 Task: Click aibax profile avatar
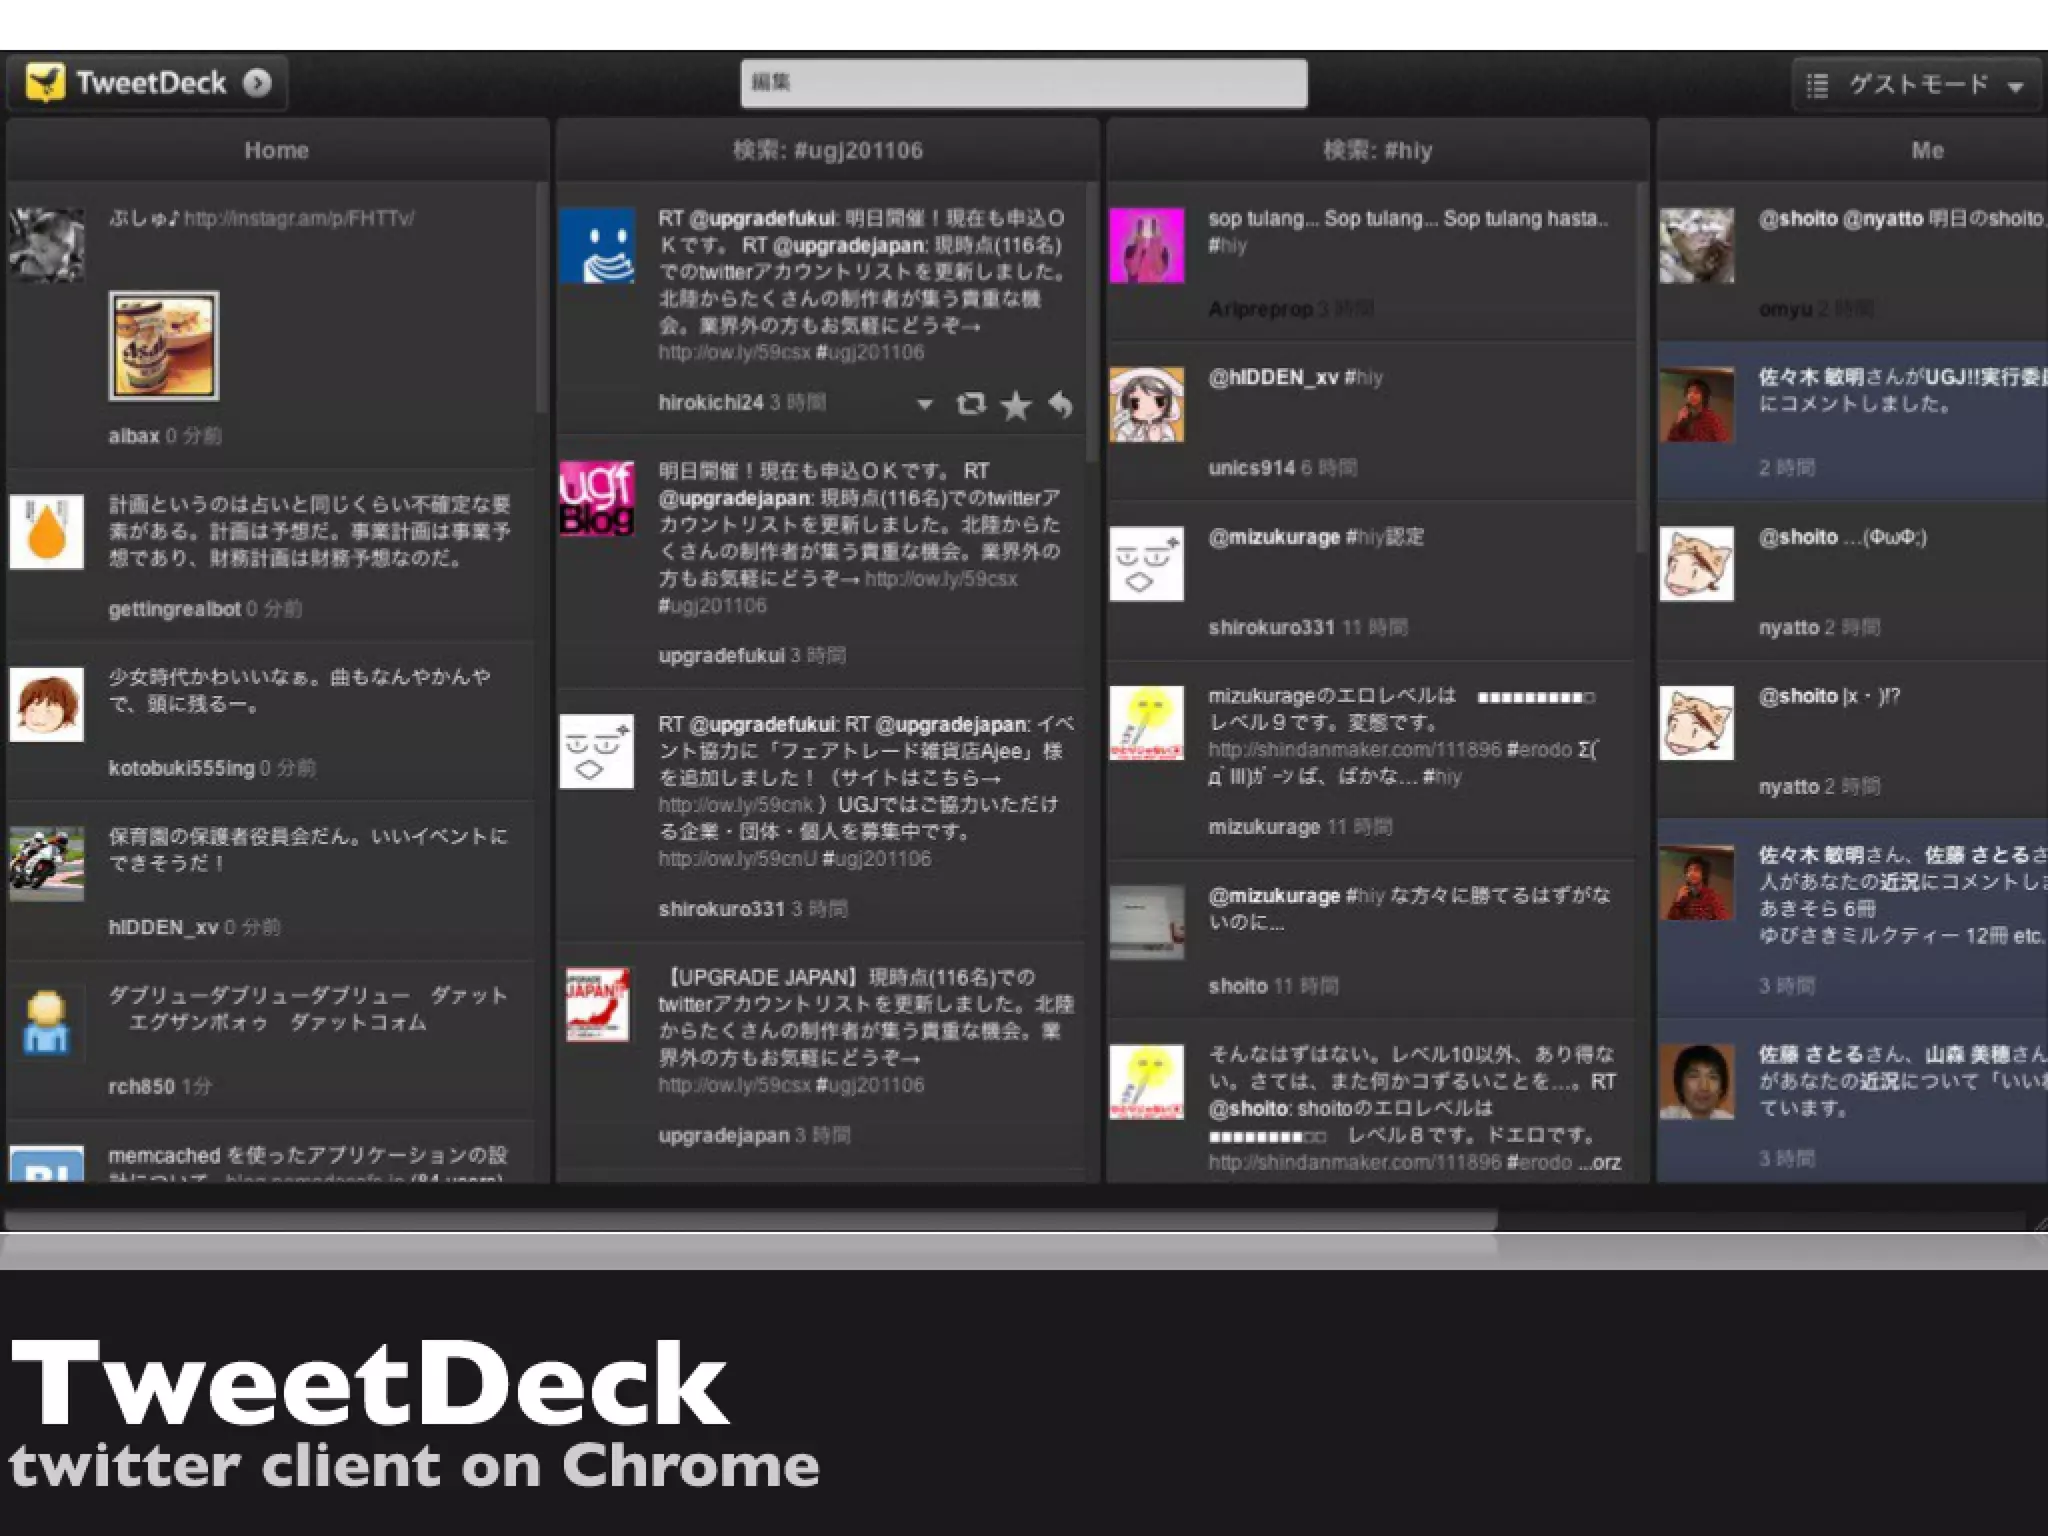47,245
